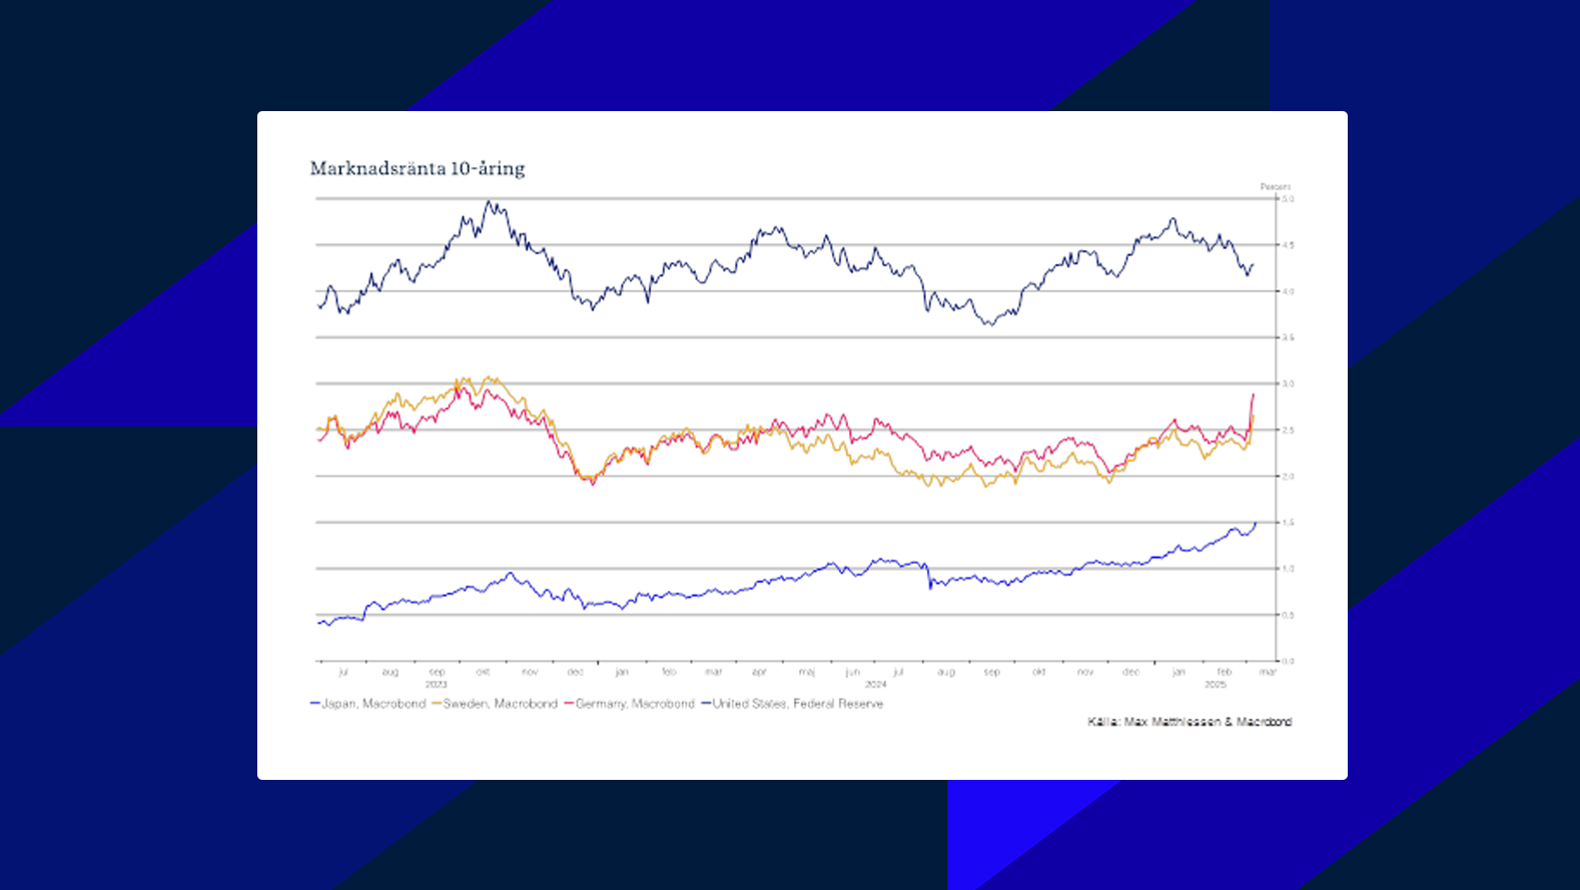Click the Percent label above the y-axis
The width and height of the screenshot is (1580, 890).
pos(1275,187)
